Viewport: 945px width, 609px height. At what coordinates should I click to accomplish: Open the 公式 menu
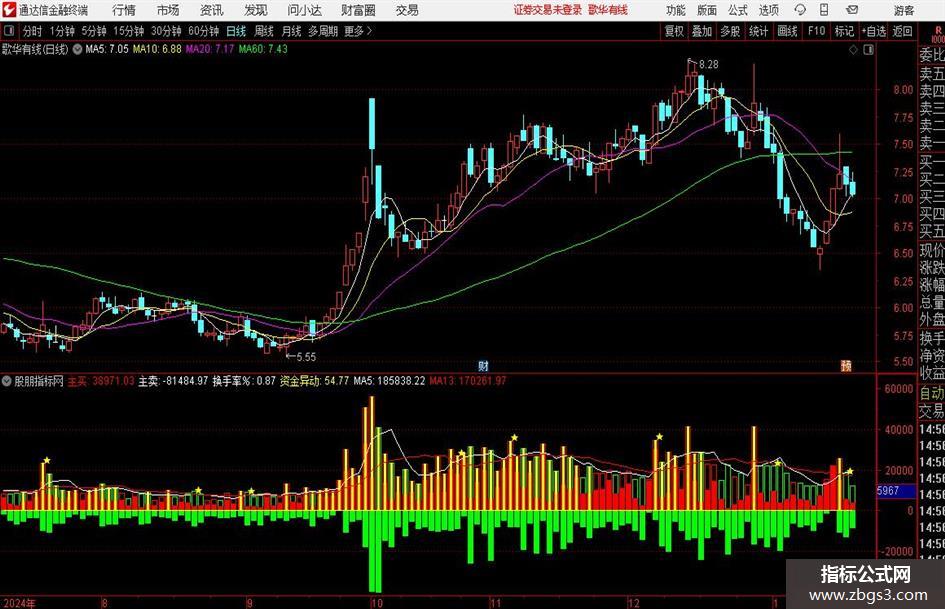738,10
